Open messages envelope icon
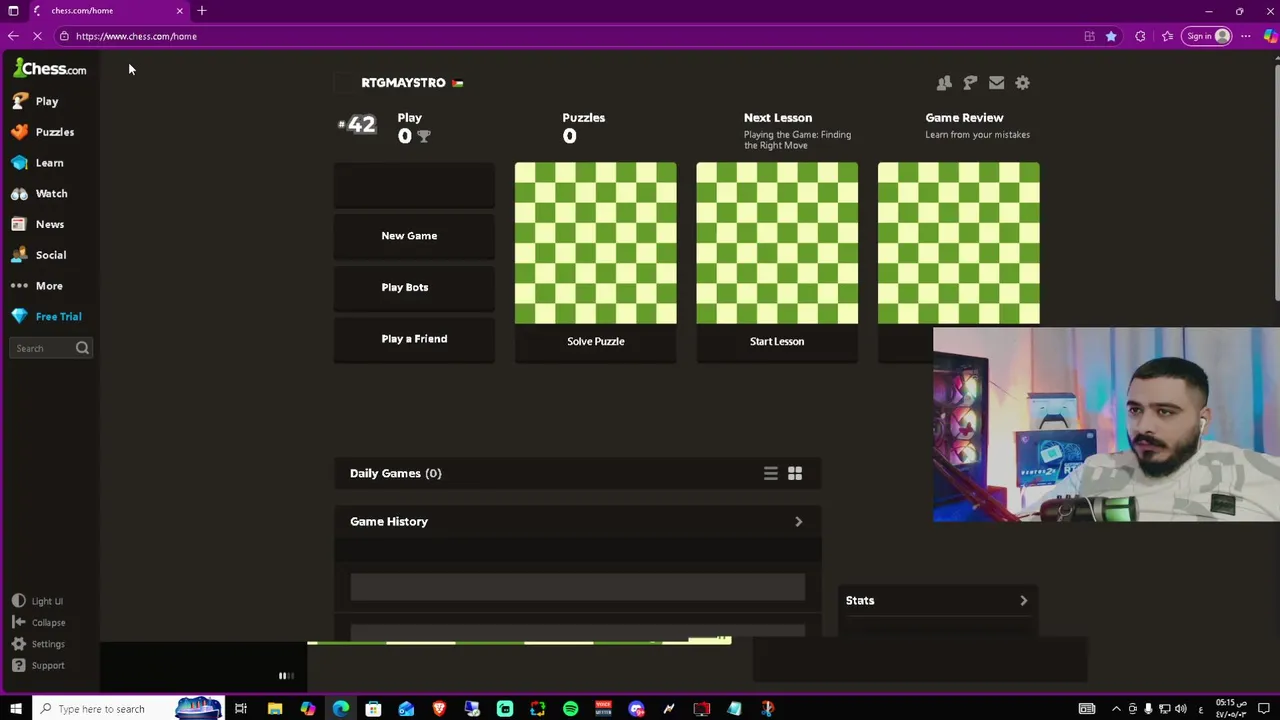 click(x=996, y=83)
